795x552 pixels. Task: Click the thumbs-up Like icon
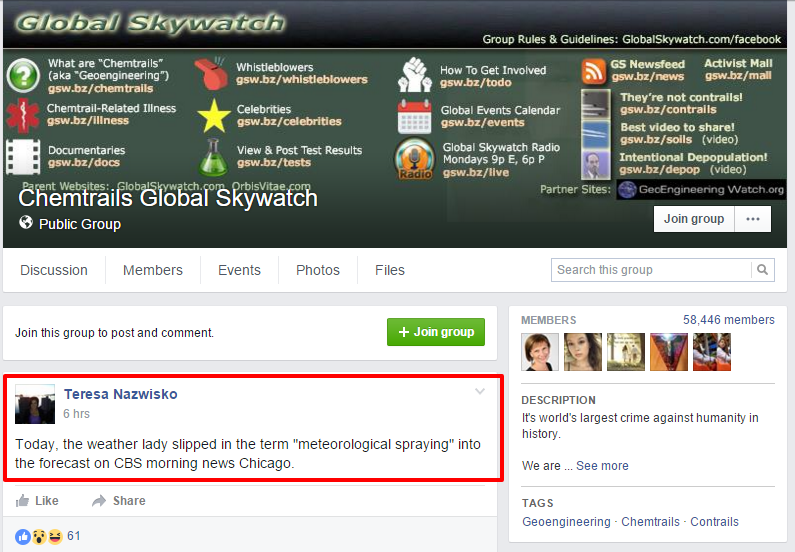pos(22,501)
